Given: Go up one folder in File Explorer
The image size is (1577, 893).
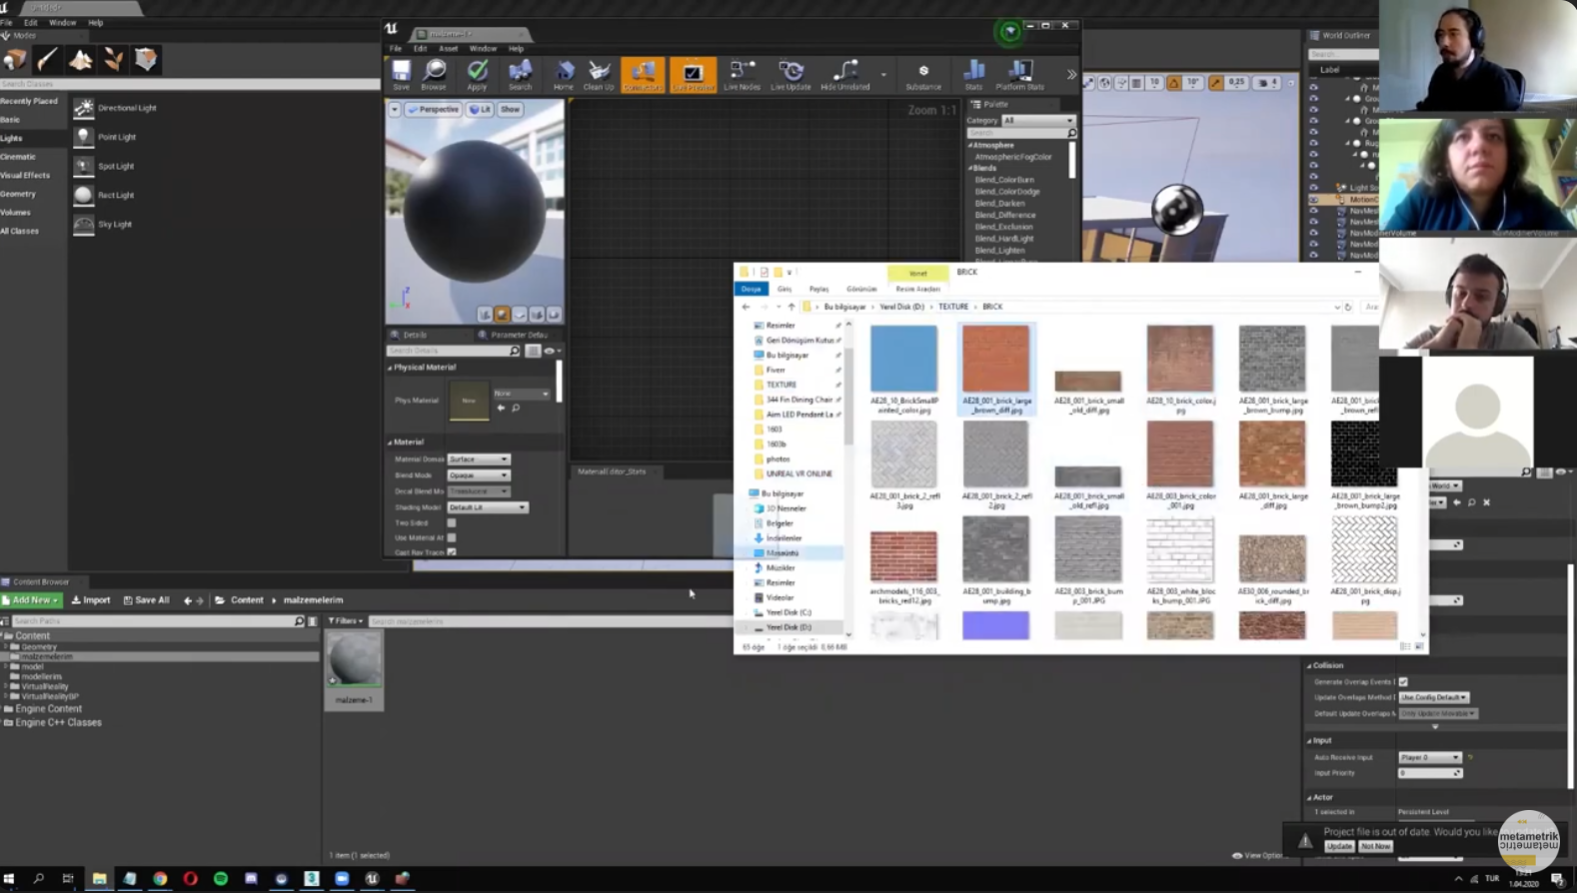Looking at the screenshot, I should (x=791, y=307).
